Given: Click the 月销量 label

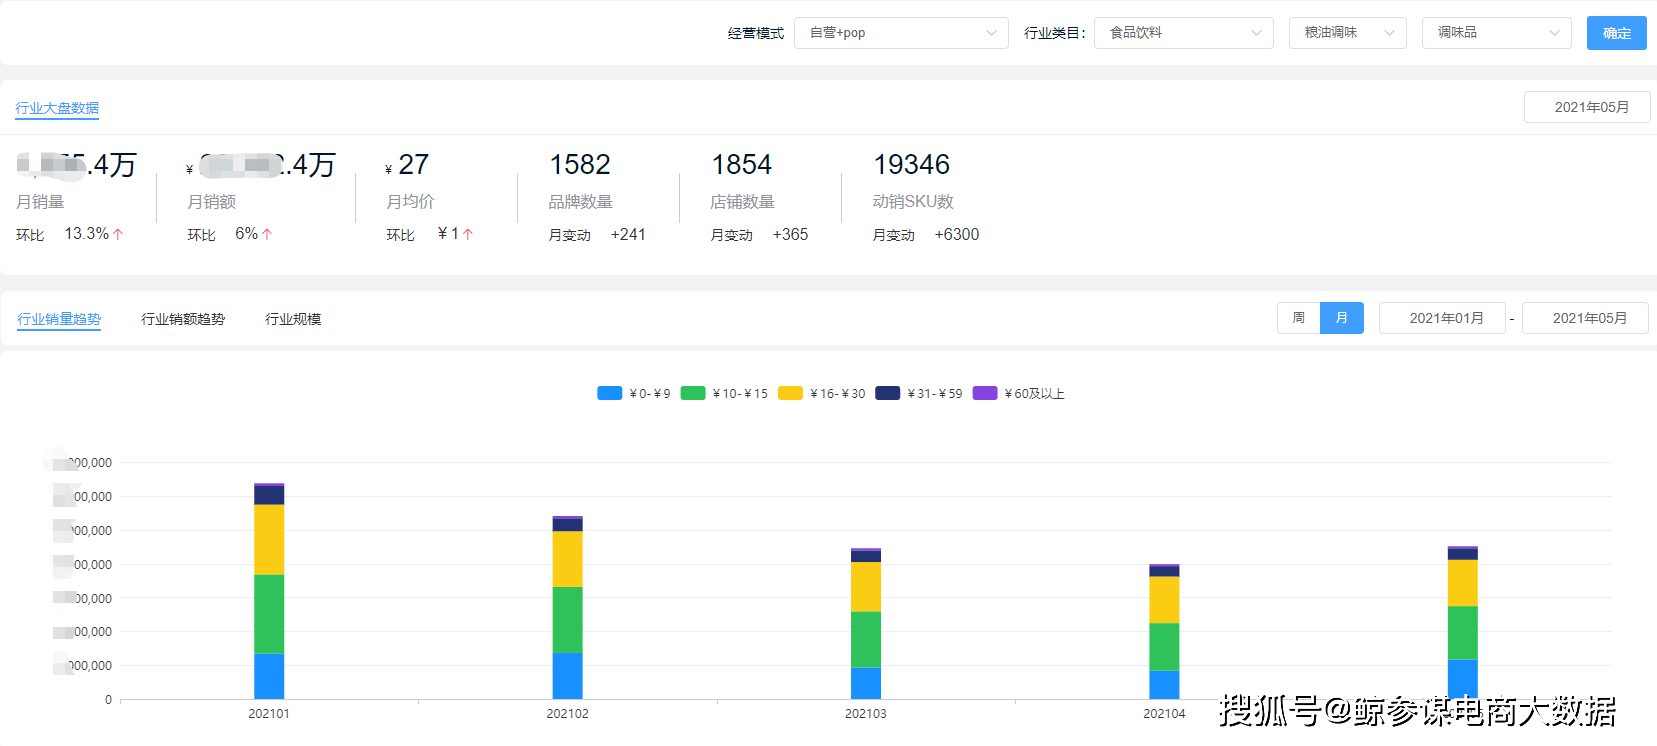Looking at the screenshot, I should coord(40,202).
